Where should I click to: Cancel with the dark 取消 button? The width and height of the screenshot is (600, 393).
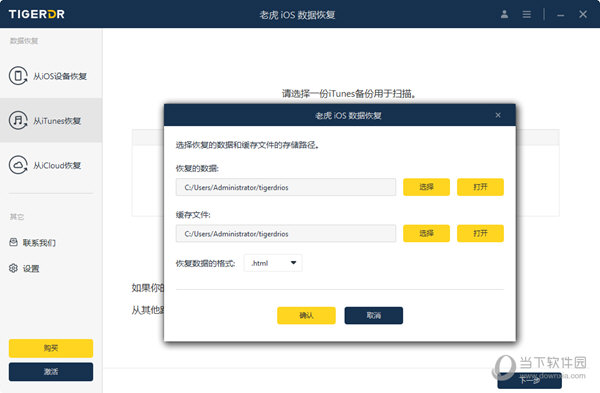(x=373, y=315)
